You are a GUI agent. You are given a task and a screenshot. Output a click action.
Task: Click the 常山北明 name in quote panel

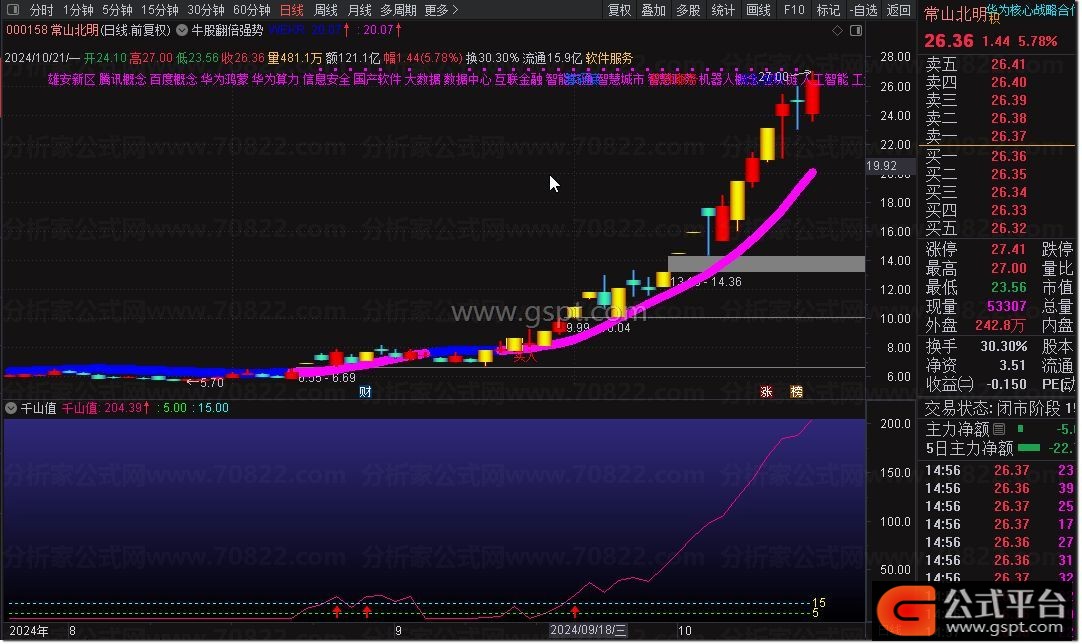[955, 14]
